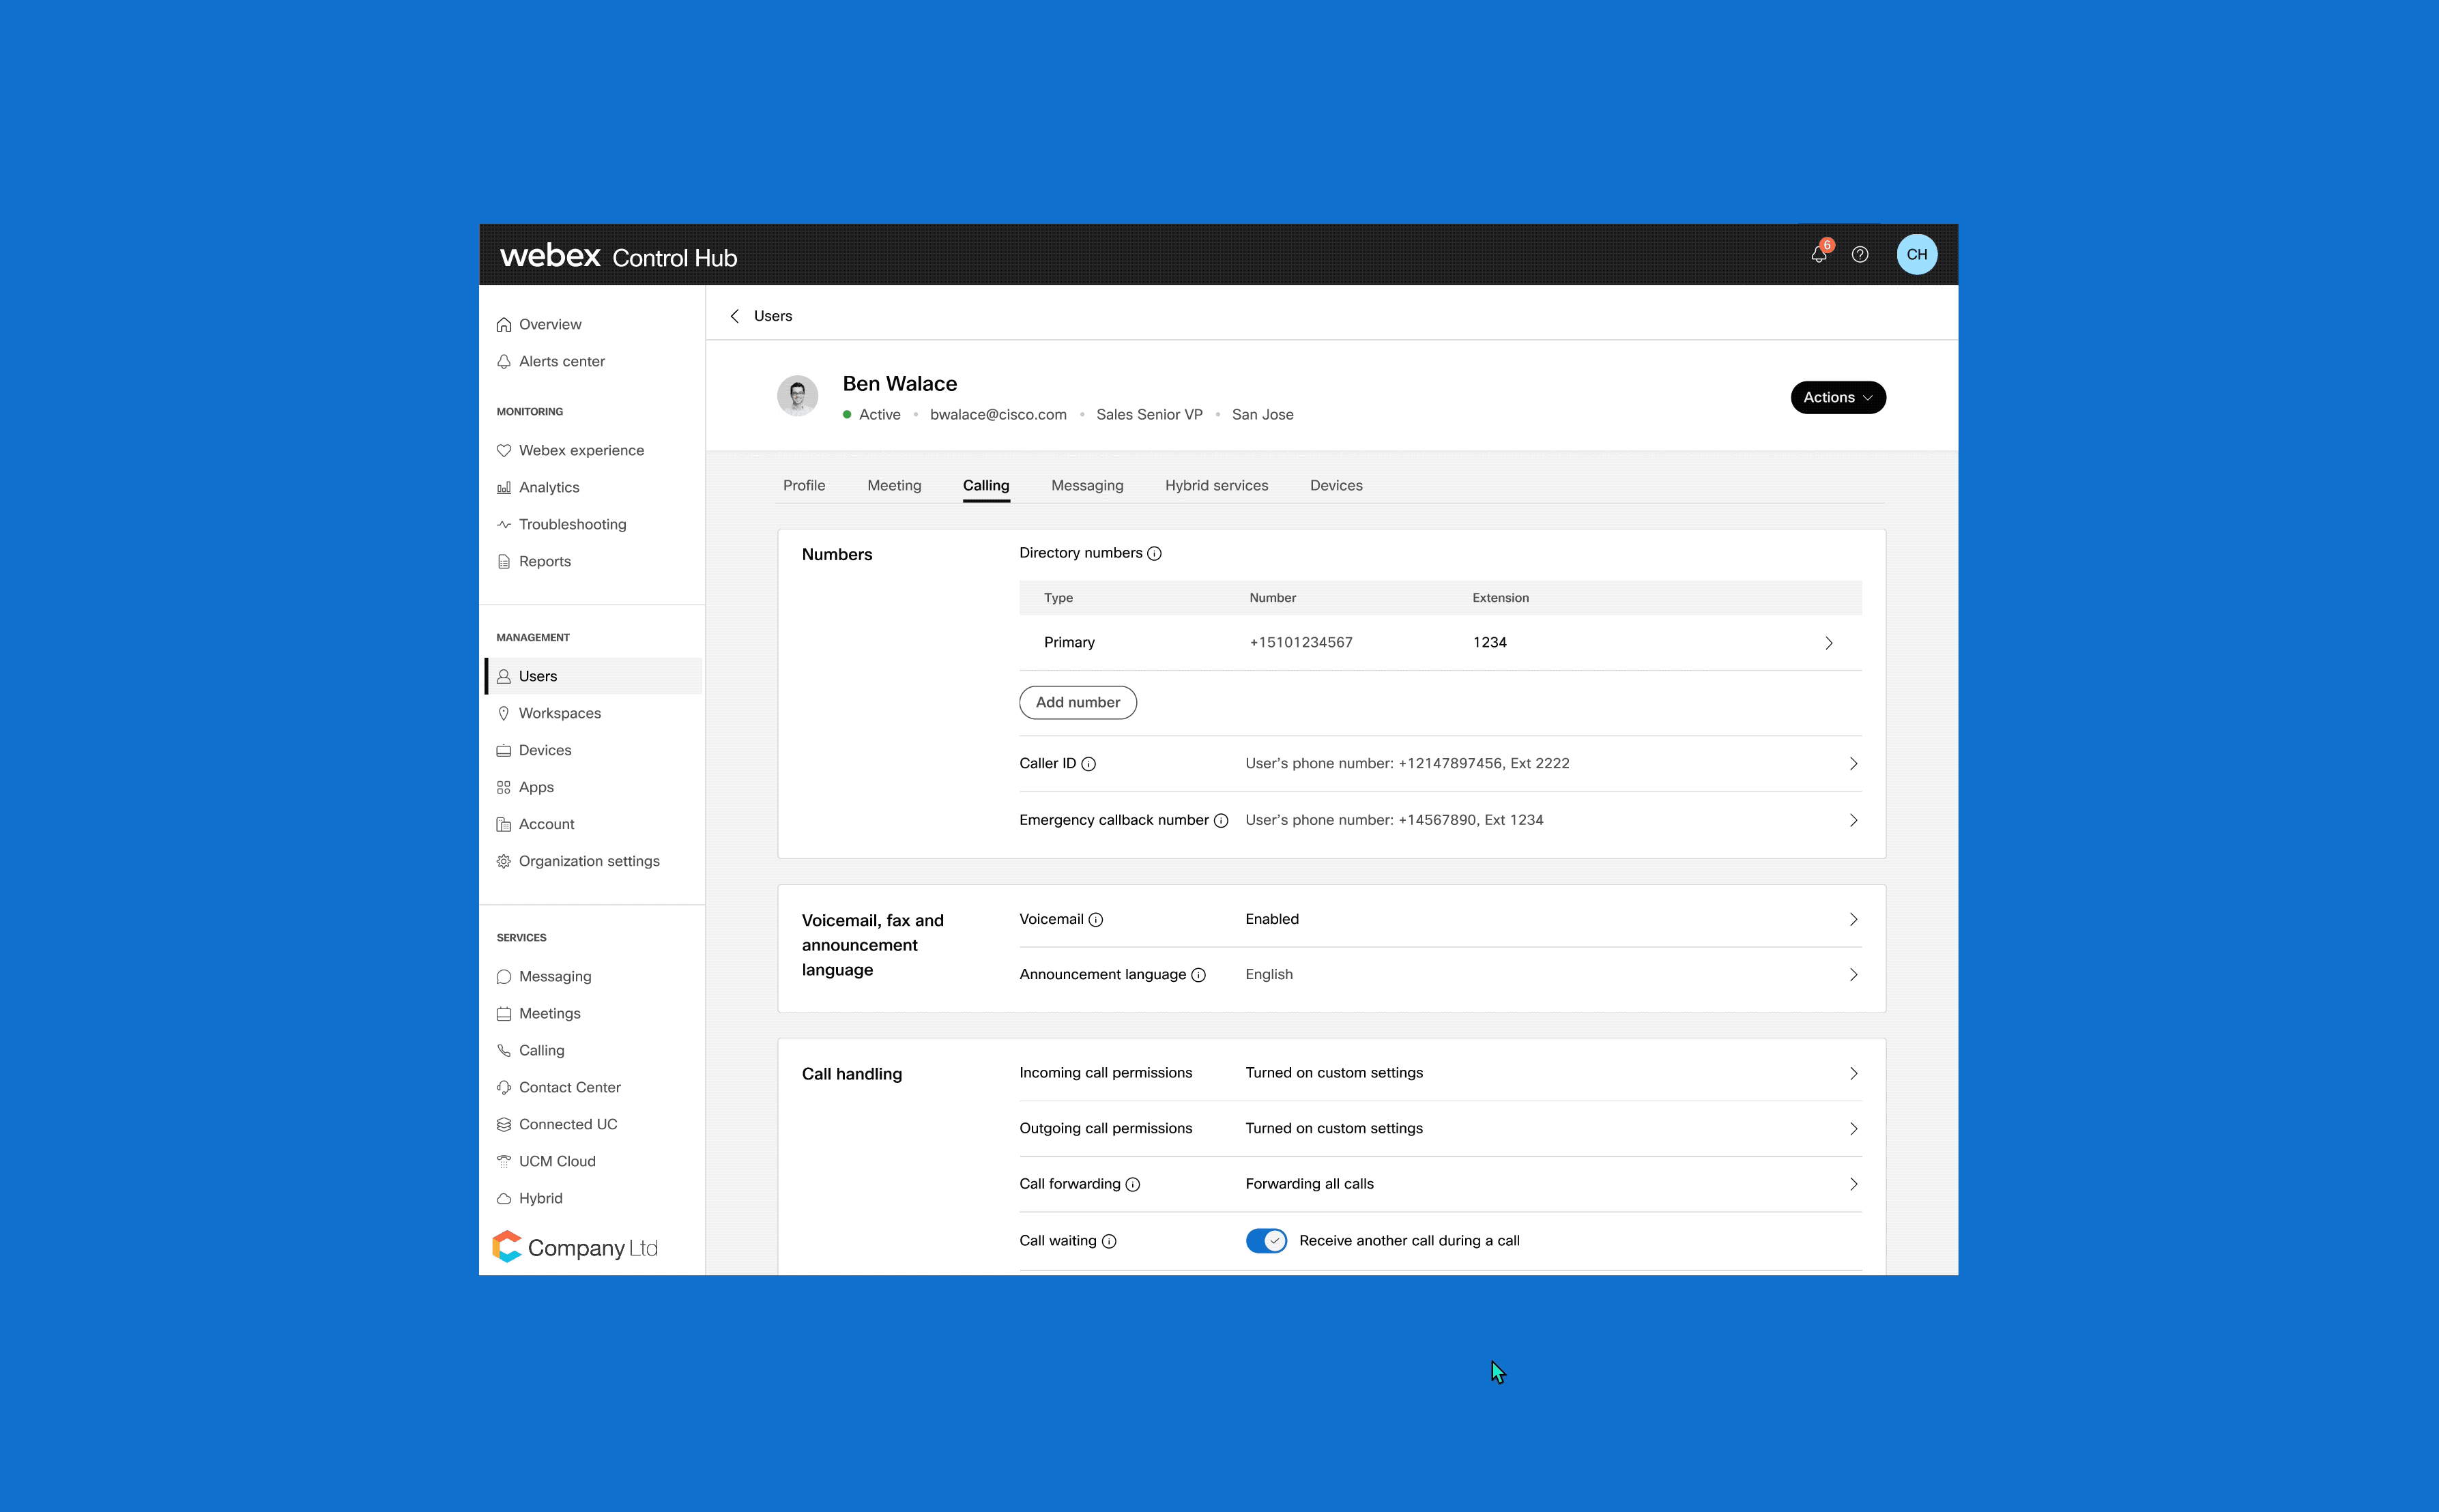This screenshot has height=1512, width=2439.
Task: Click the Contact Center headset icon
Action: (x=504, y=1087)
